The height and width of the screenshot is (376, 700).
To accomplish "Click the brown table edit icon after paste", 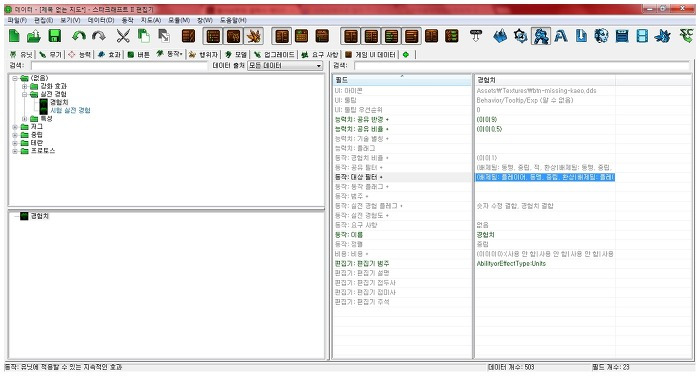I will coord(188,36).
